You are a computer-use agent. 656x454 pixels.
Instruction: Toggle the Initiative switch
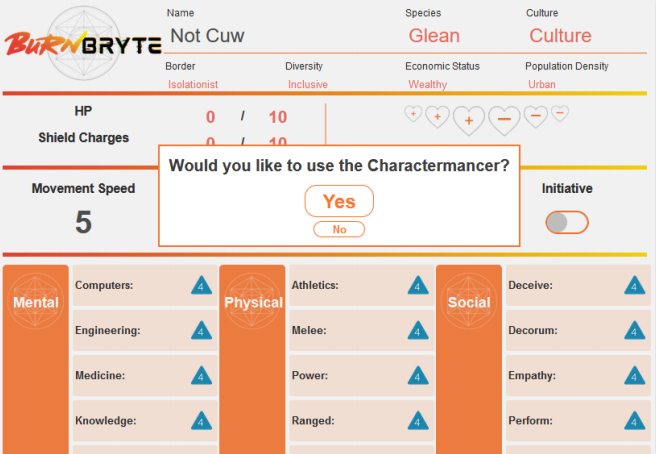tap(567, 222)
